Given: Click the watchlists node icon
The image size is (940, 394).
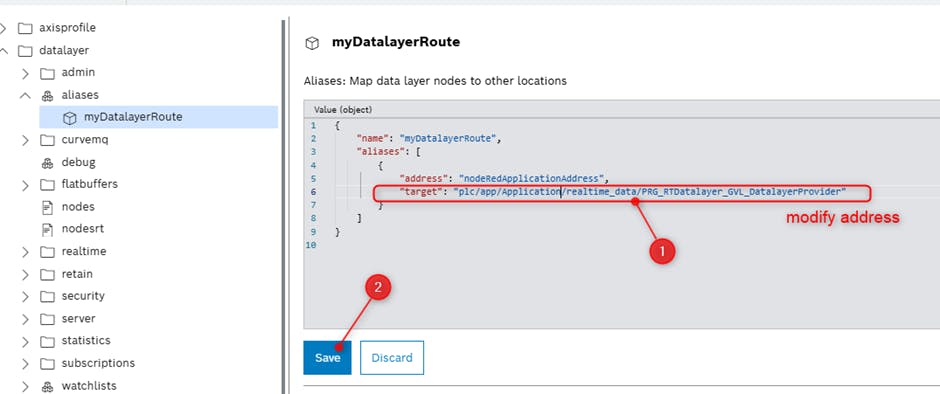Looking at the screenshot, I should (47, 387).
